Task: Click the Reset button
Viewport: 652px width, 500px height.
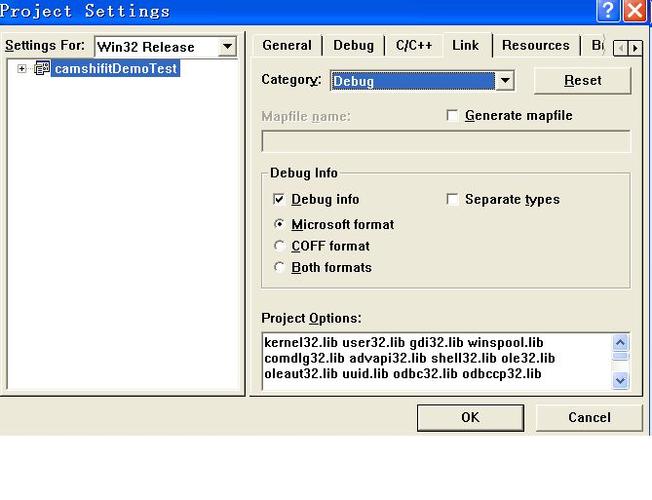Action: pyautogui.click(x=582, y=81)
